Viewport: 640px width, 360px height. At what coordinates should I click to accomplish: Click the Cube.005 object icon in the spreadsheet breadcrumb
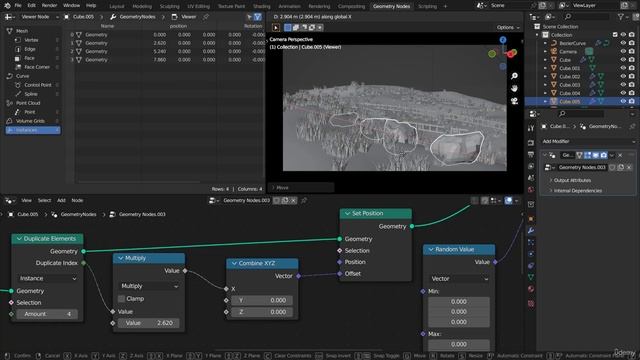[x=67, y=17]
